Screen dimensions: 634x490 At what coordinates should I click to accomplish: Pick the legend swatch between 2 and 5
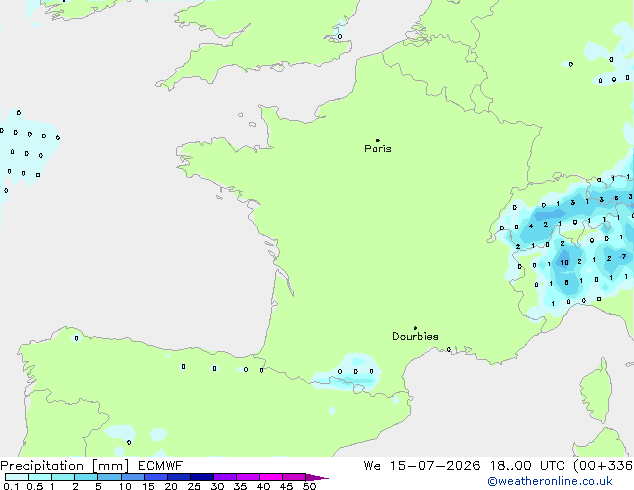(86, 477)
